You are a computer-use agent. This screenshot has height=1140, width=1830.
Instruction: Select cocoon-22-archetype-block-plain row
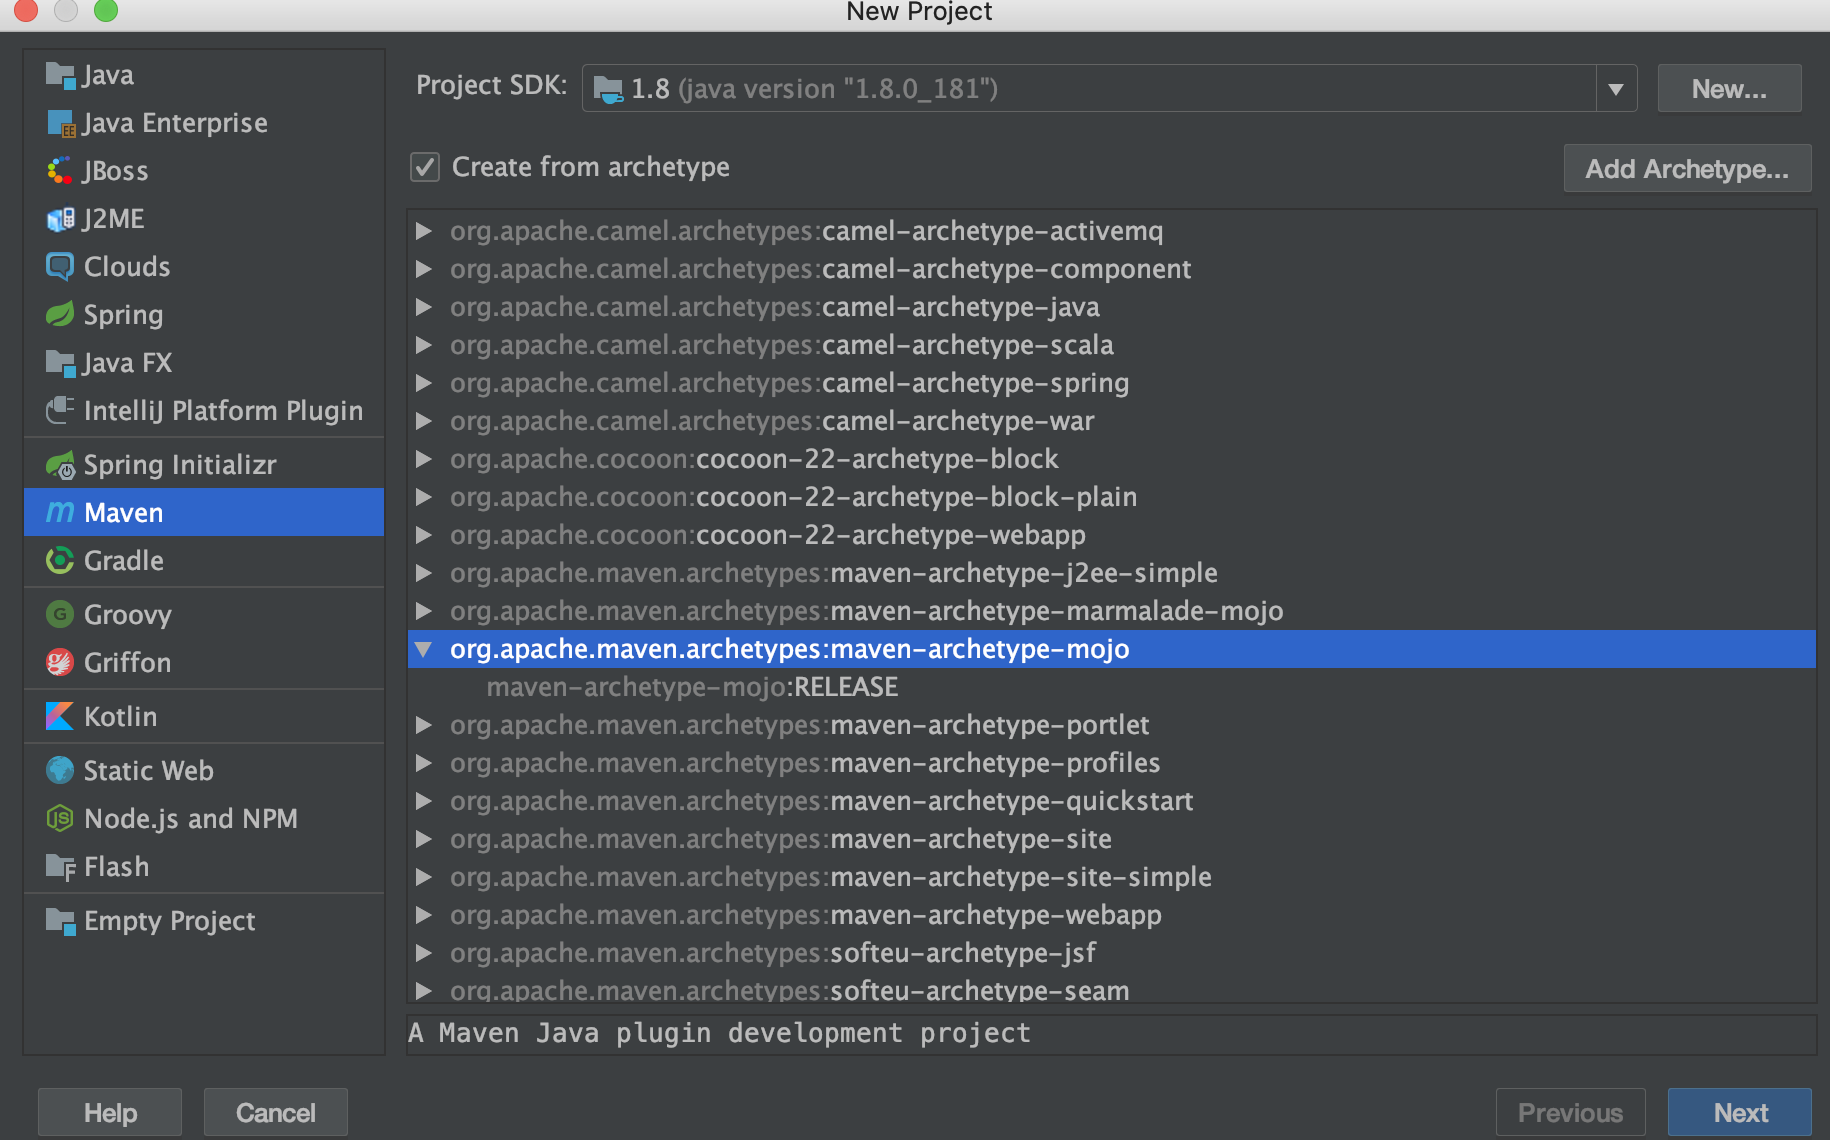1112,497
